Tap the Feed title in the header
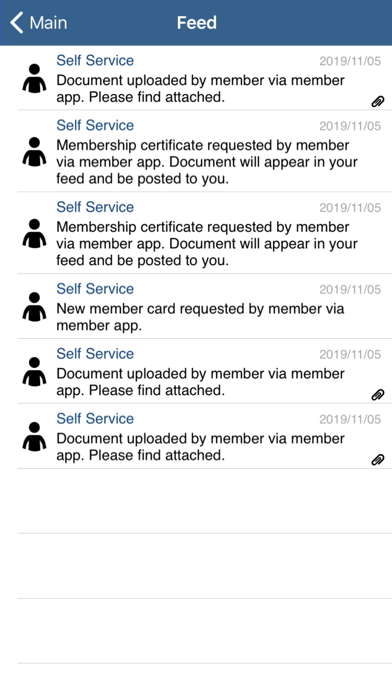Viewport: 392px width, 696px height. (197, 23)
